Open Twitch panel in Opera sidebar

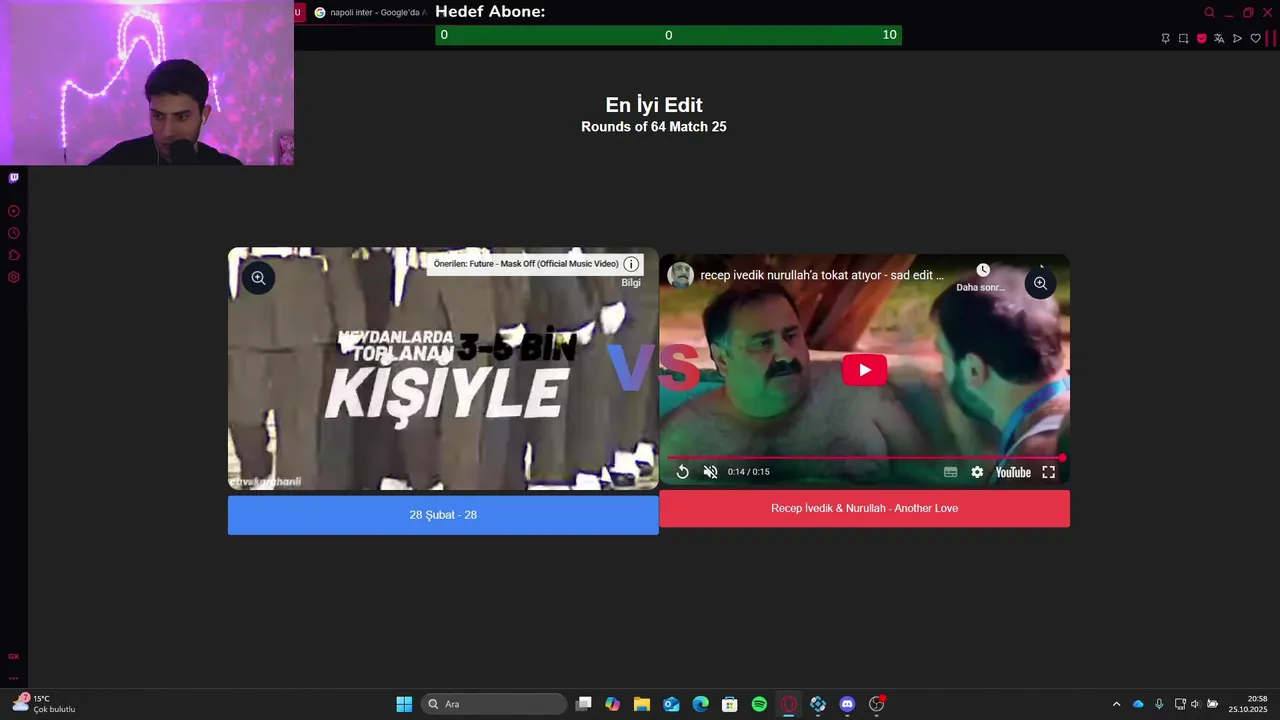tap(14, 178)
